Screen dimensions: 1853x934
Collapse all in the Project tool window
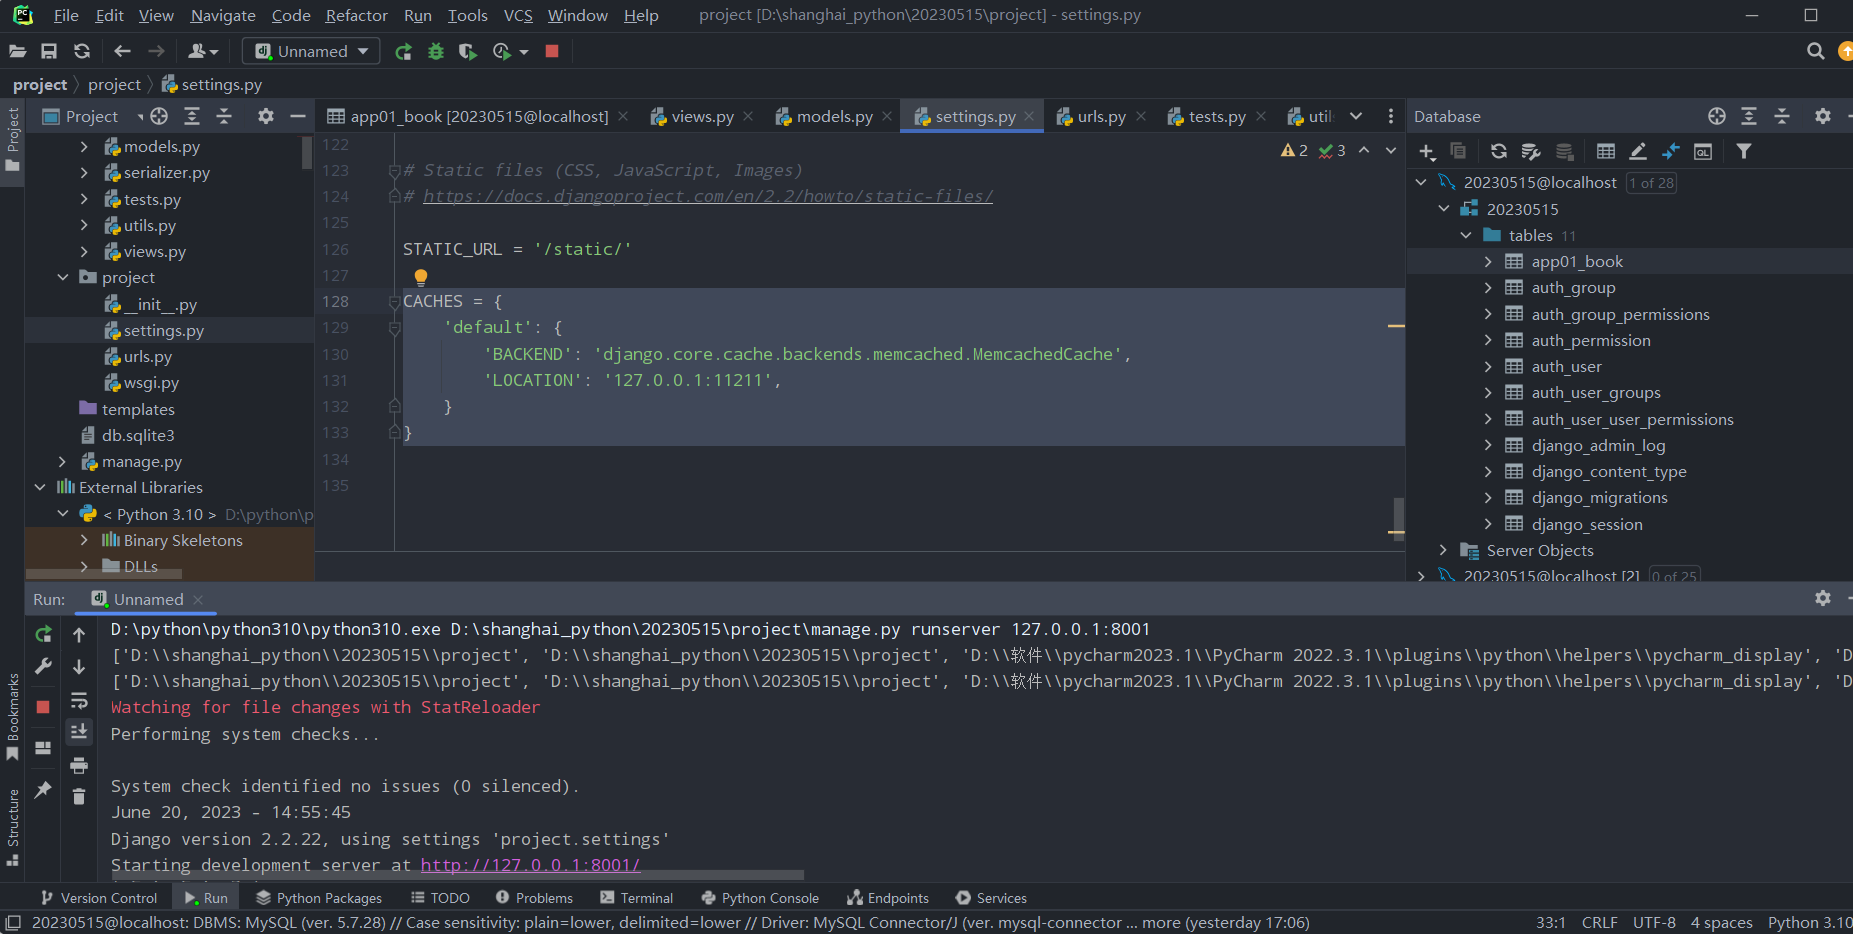[224, 116]
